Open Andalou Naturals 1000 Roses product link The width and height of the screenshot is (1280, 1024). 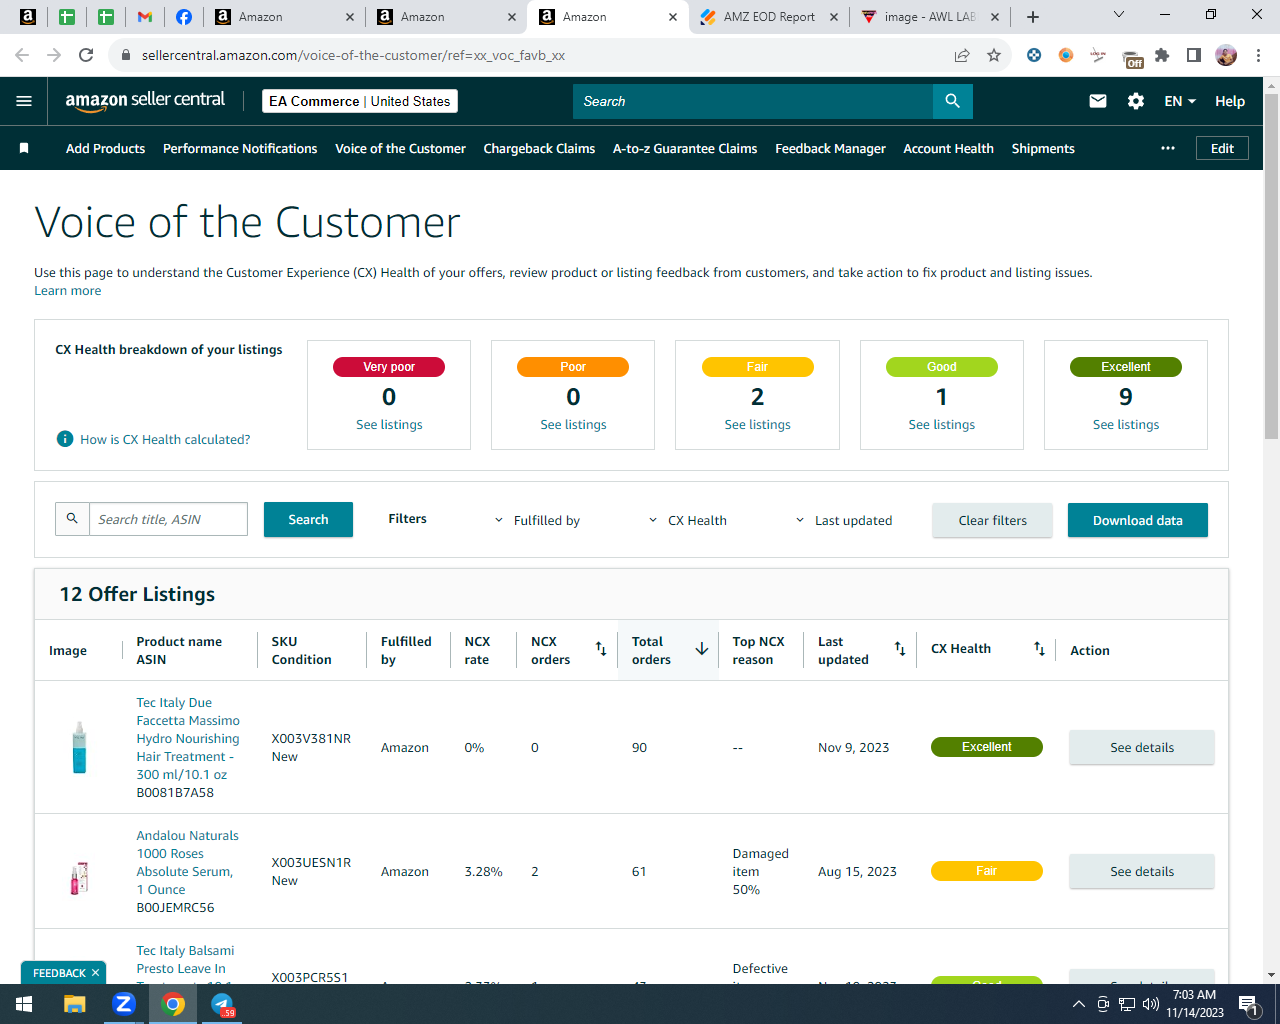(x=188, y=862)
